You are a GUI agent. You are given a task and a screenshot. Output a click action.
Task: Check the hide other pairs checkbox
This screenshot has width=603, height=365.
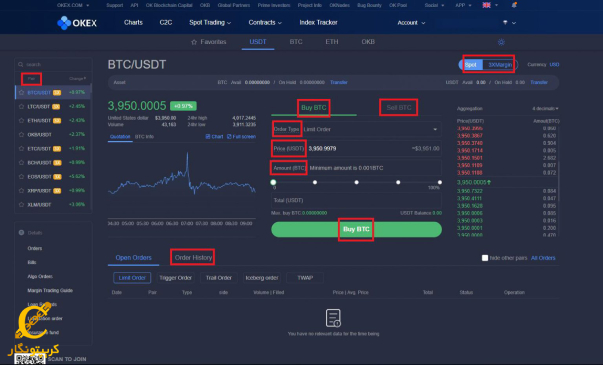485,258
